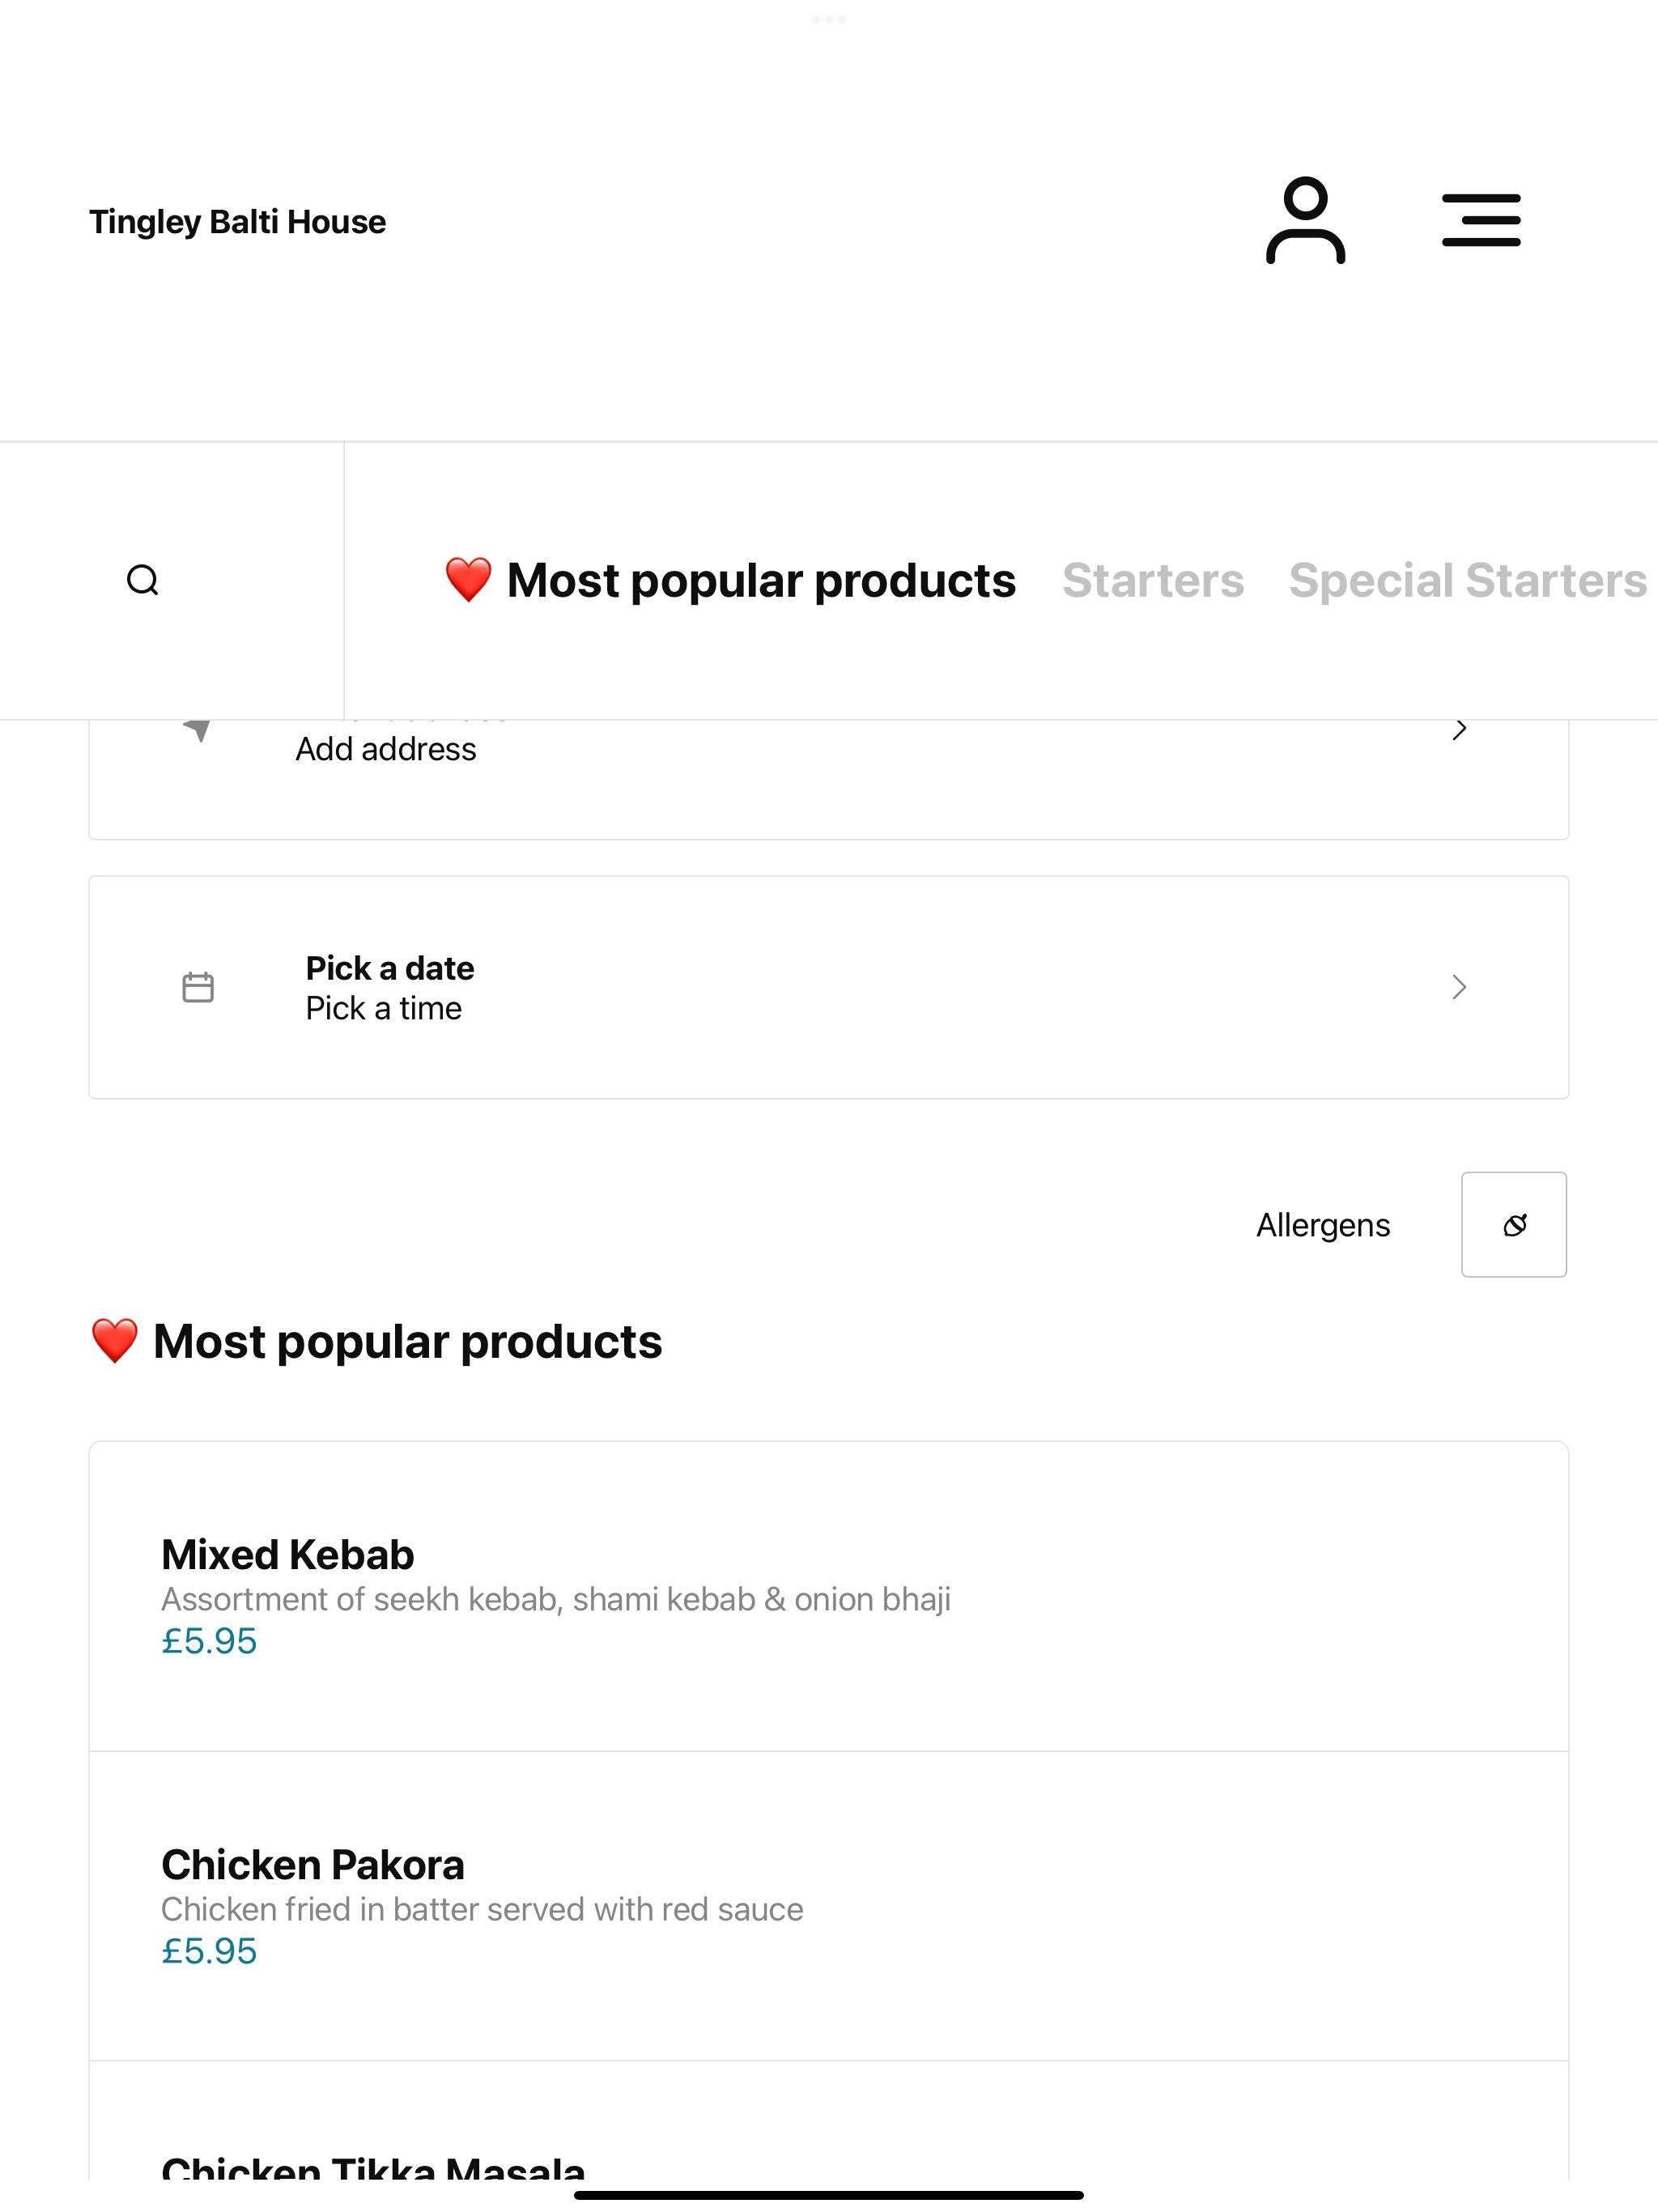
Task: Open the Pick a time selector
Action: (x=383, y=1008)
